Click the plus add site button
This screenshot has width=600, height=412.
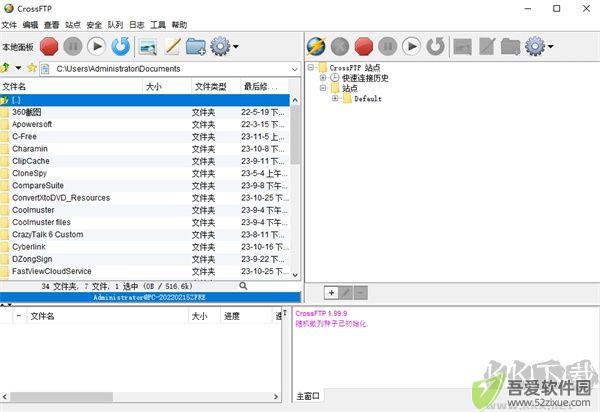331,293
